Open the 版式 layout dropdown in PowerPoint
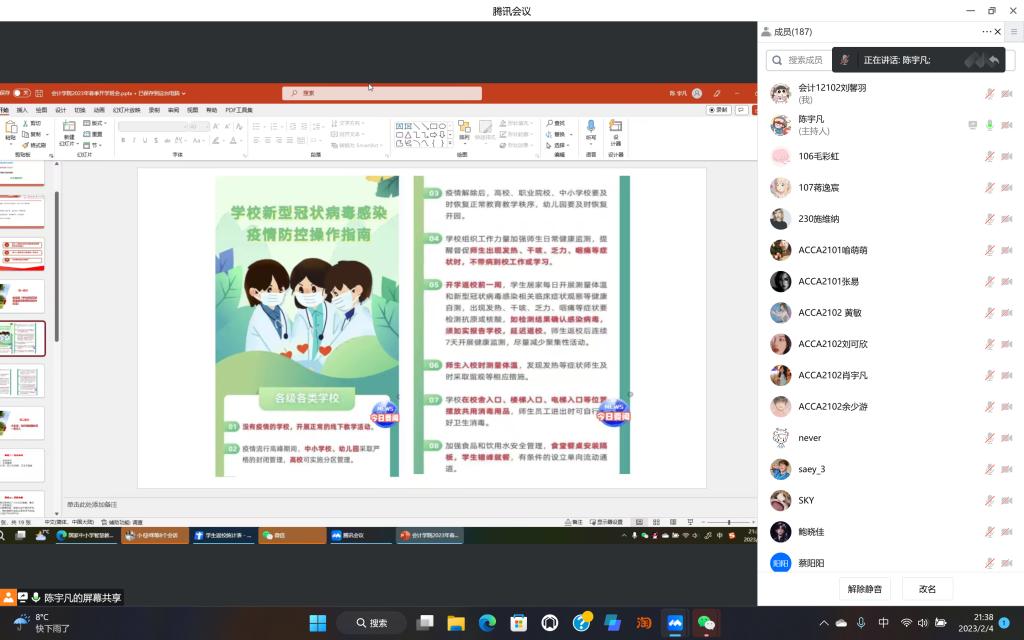The width and height of the screenshot is (1024, 640). pos(95,123)
